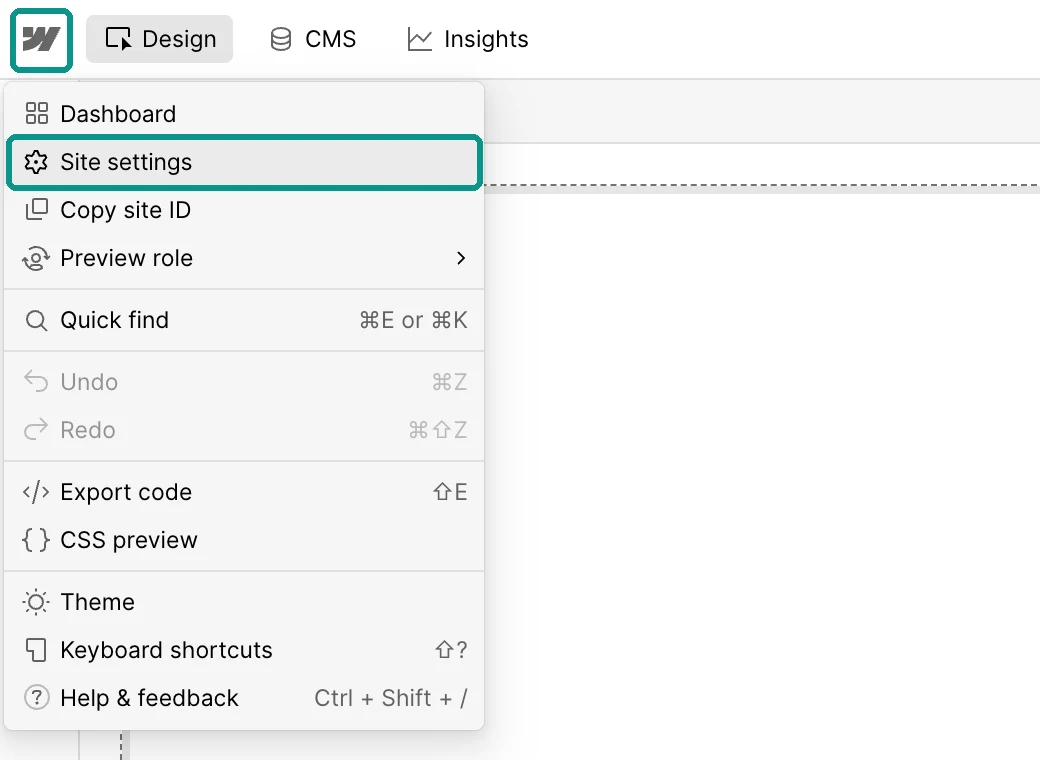Open the Insights tab
This screenshot has height=760, width=1040.
[x=467, y=39]
